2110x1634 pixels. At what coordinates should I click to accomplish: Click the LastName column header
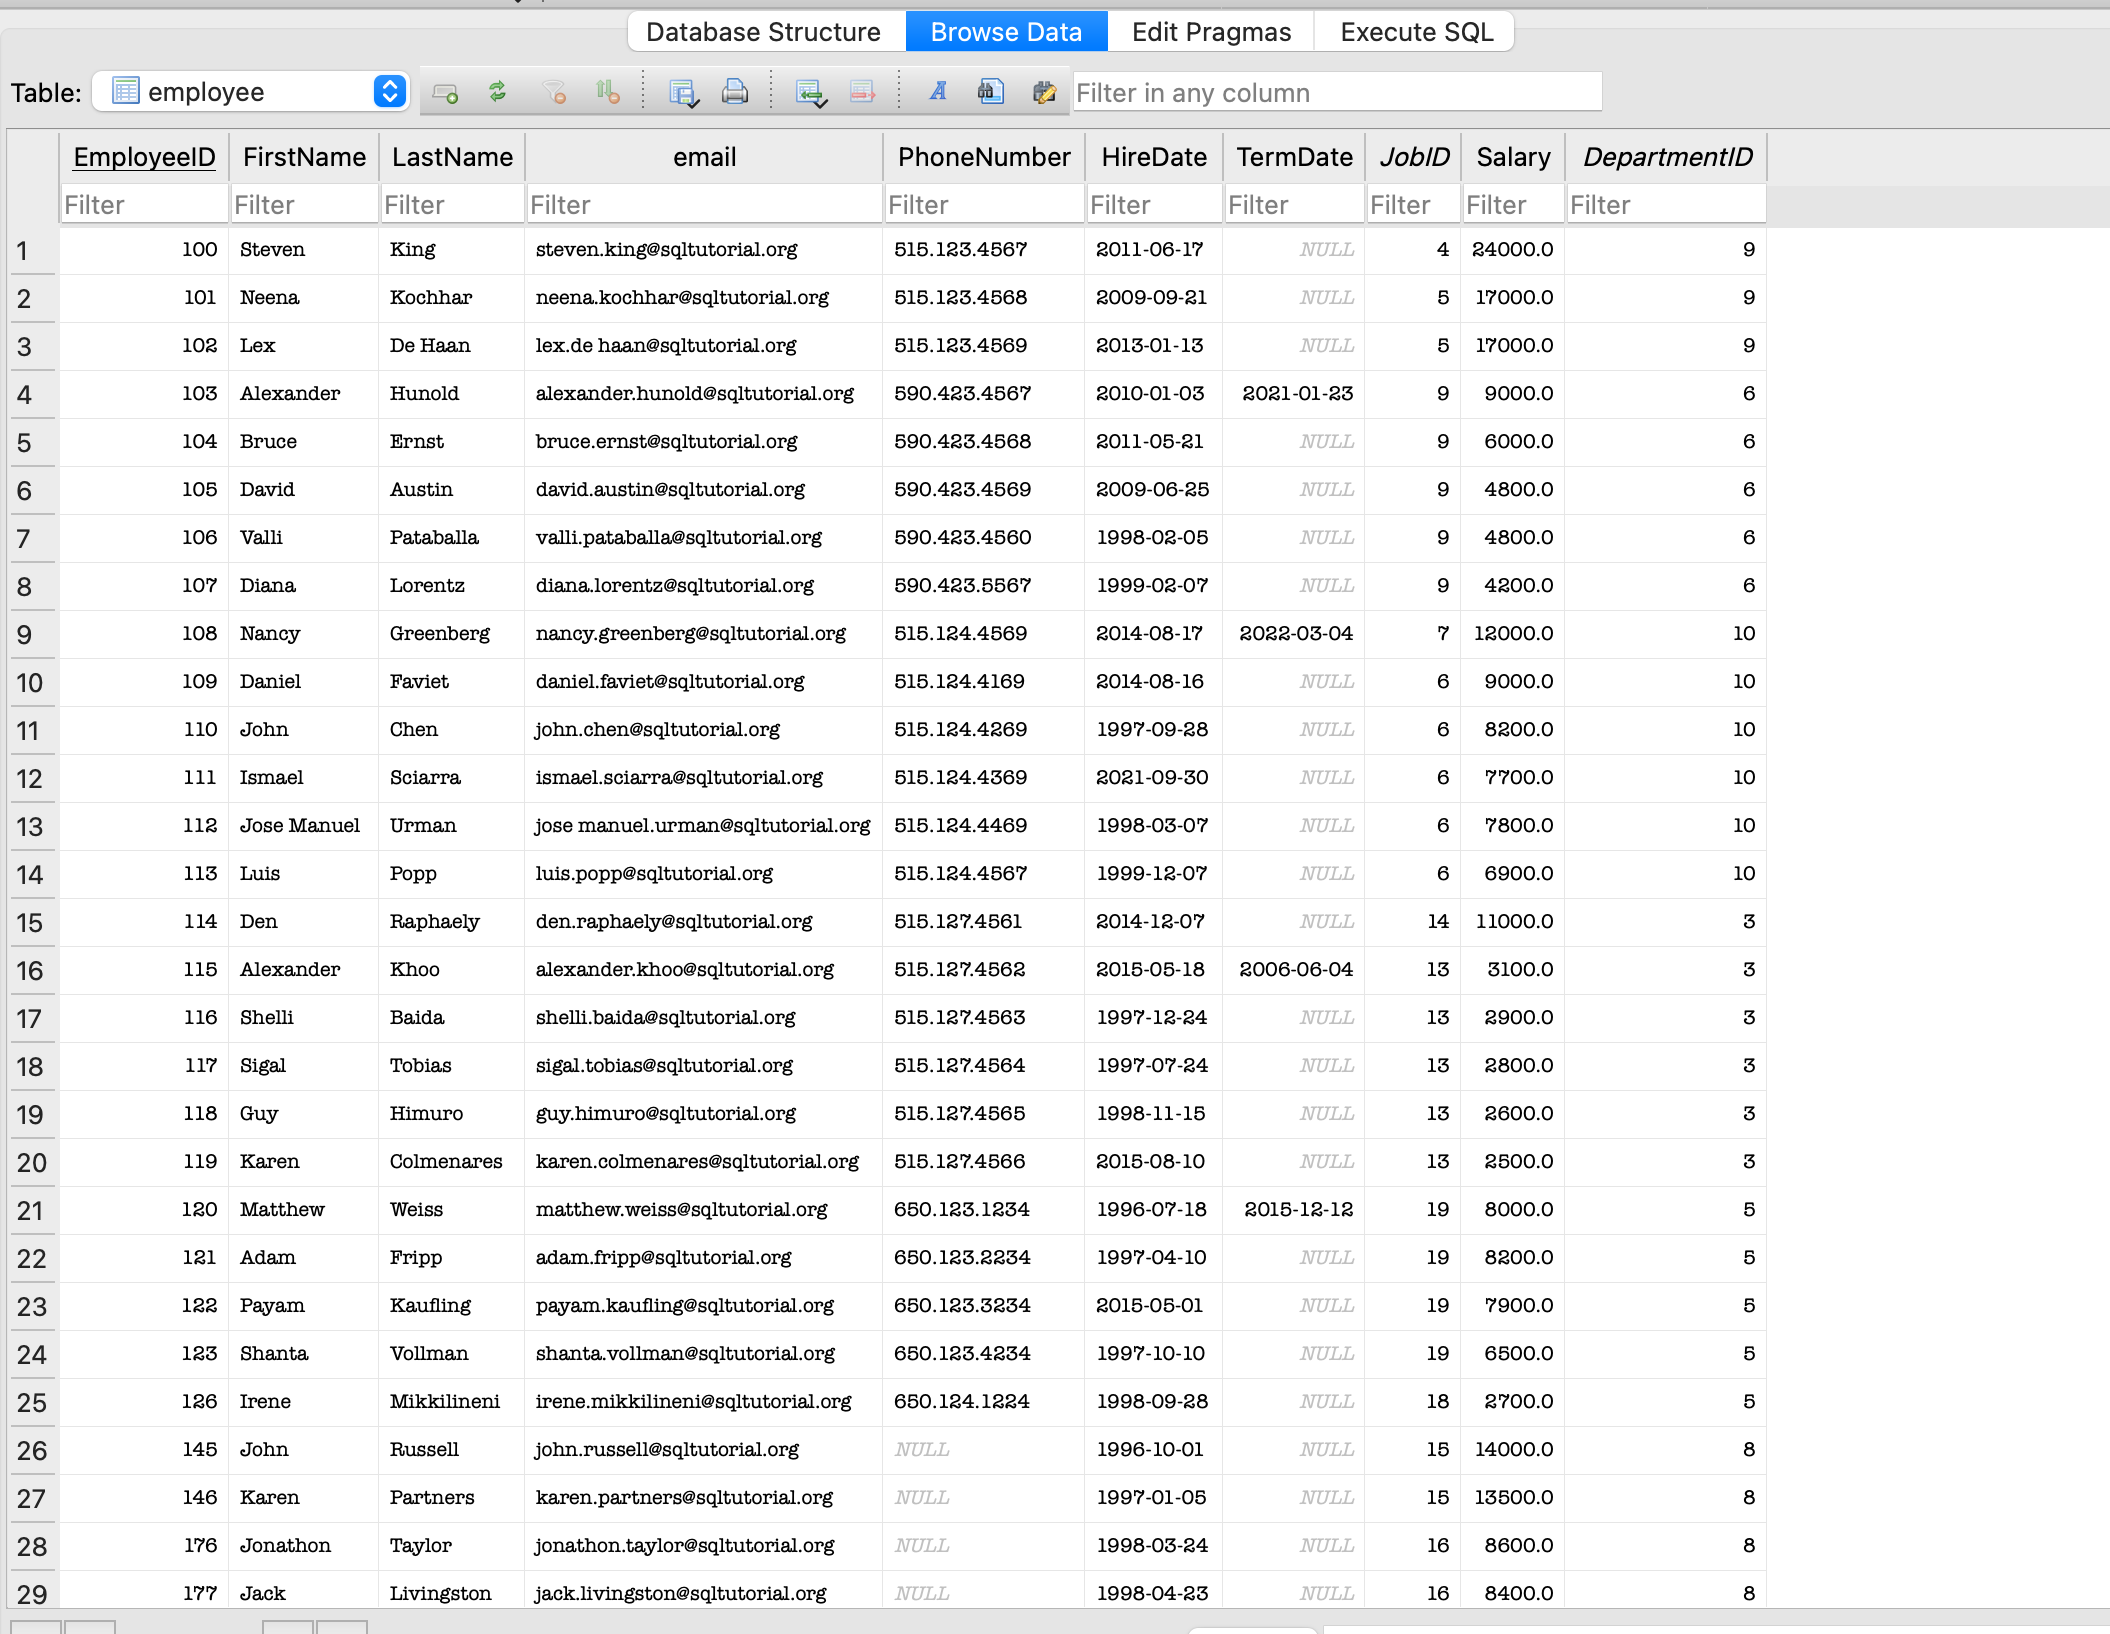point(452,157)
